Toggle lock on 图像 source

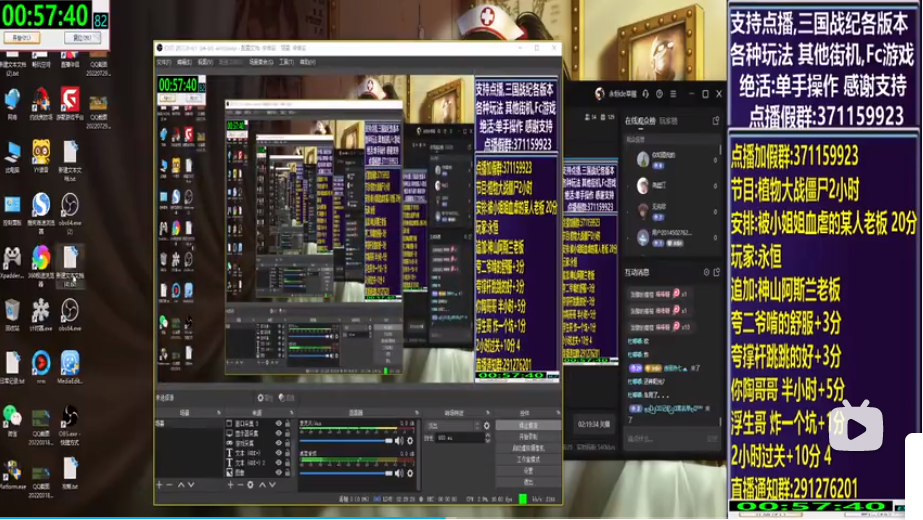(x=288, y=472)
